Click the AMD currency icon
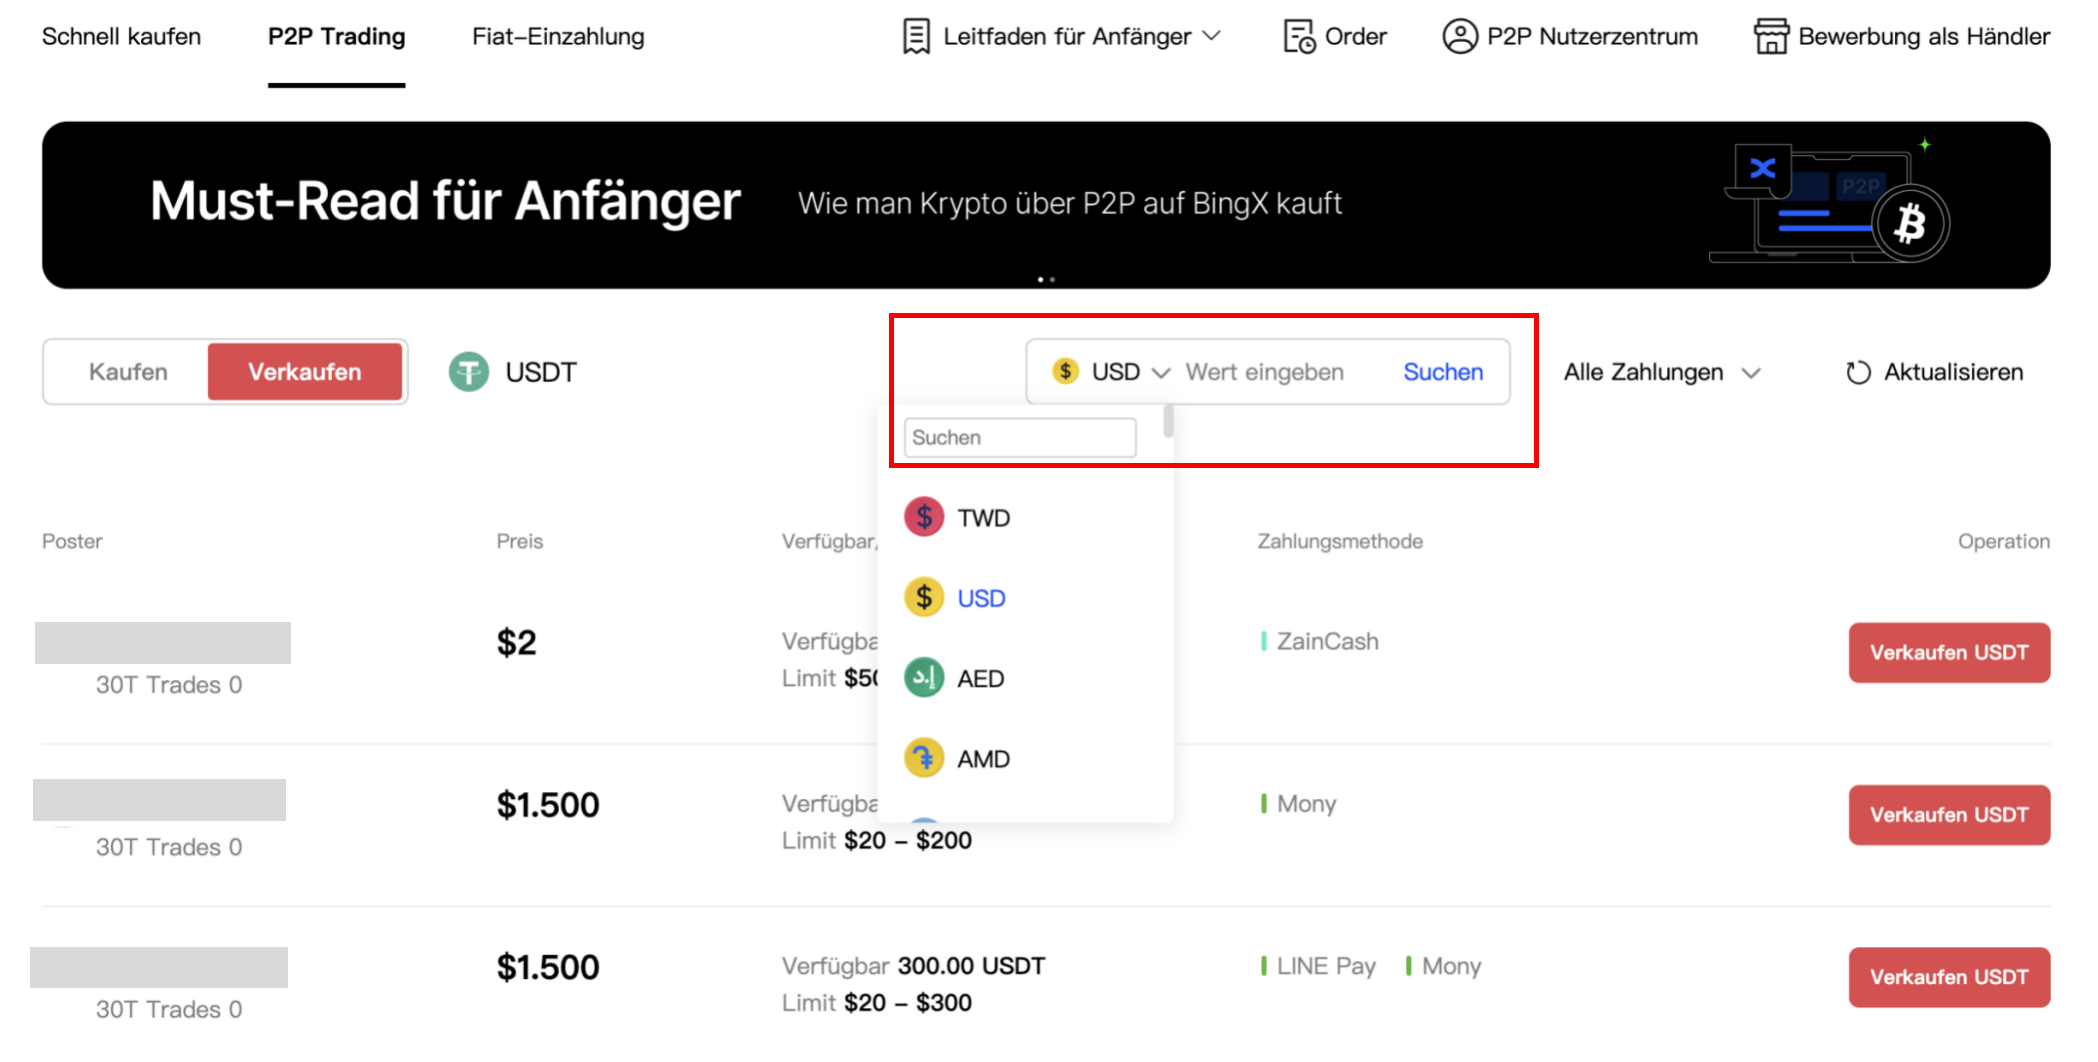 (x=924, y=758)
